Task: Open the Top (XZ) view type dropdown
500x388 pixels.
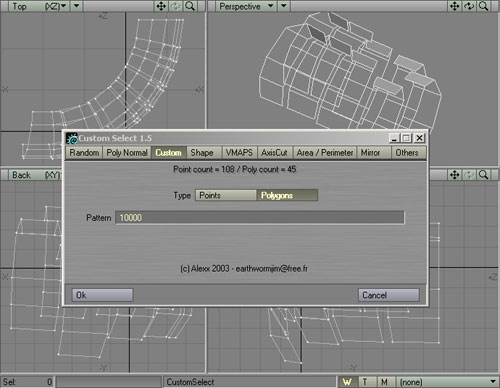Action: tap(39, 6)
